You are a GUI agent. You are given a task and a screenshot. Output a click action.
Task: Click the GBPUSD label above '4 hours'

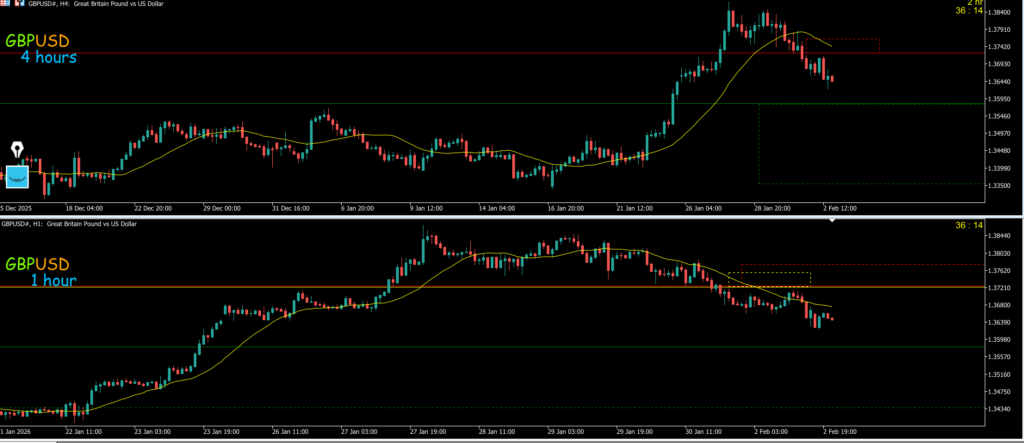tap(37, 41)
